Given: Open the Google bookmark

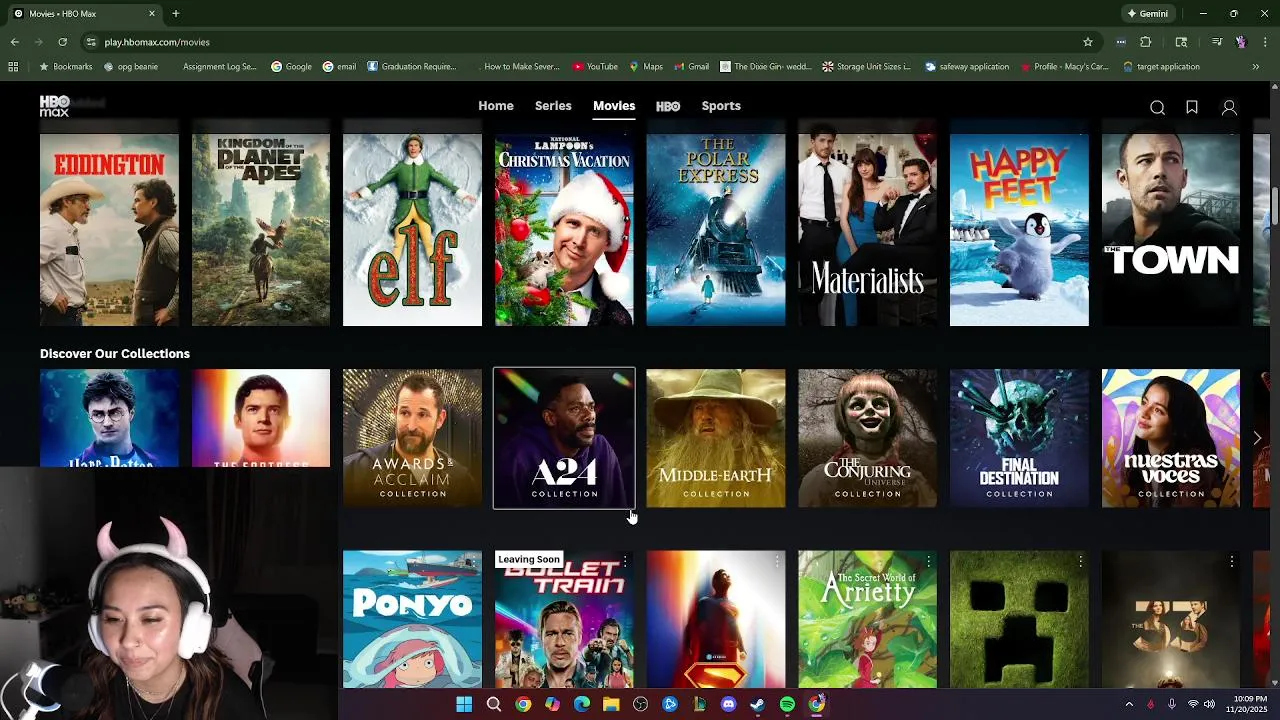Looking at the screenshot, I should (292, 67).
